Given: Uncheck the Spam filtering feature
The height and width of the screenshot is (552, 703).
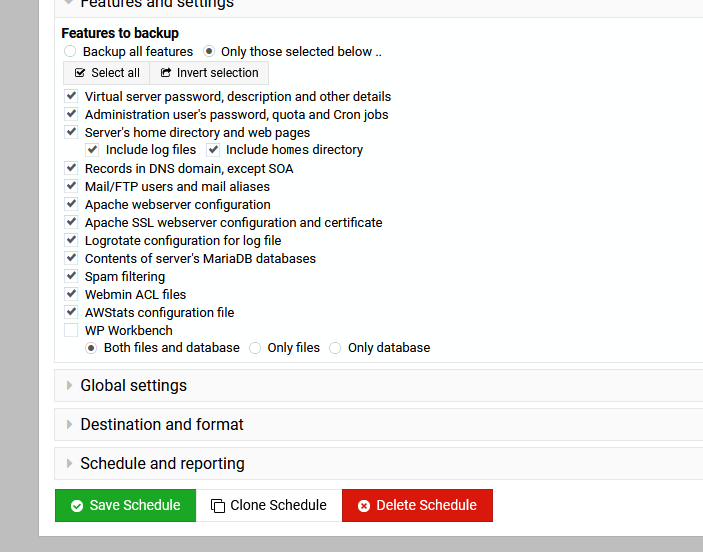Looking at the screenshot, I should 71,276.
